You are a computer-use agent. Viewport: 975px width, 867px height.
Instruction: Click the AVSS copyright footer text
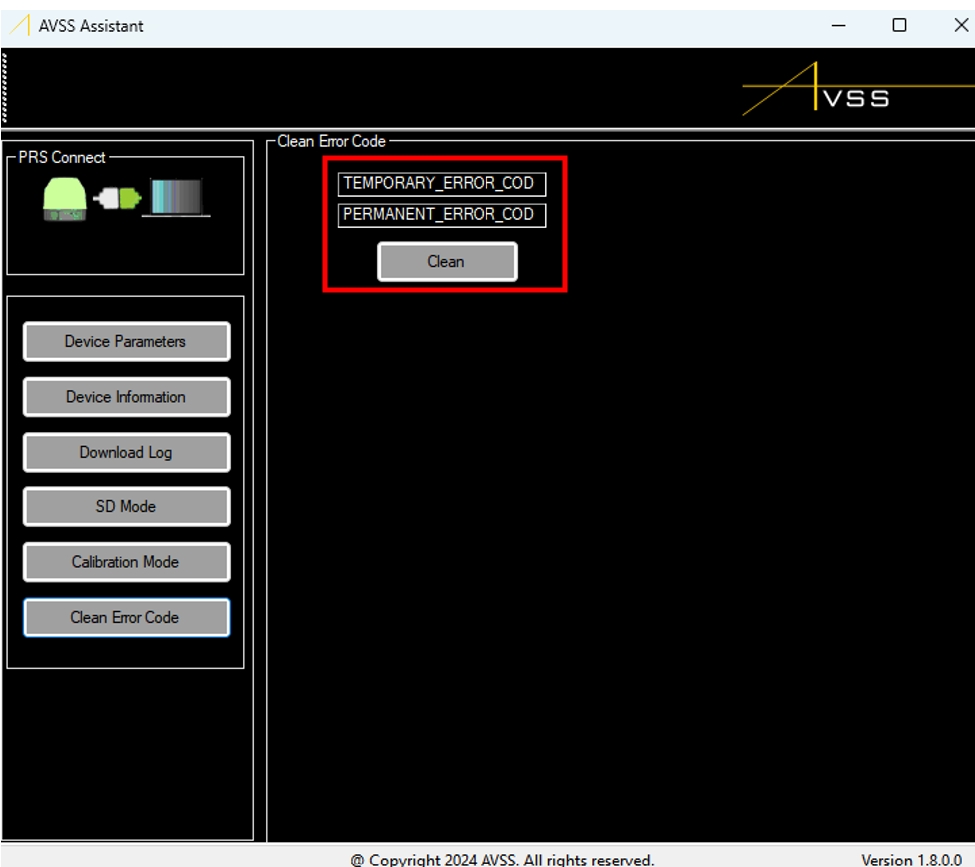pyautogui.click(x=502, y=859)
